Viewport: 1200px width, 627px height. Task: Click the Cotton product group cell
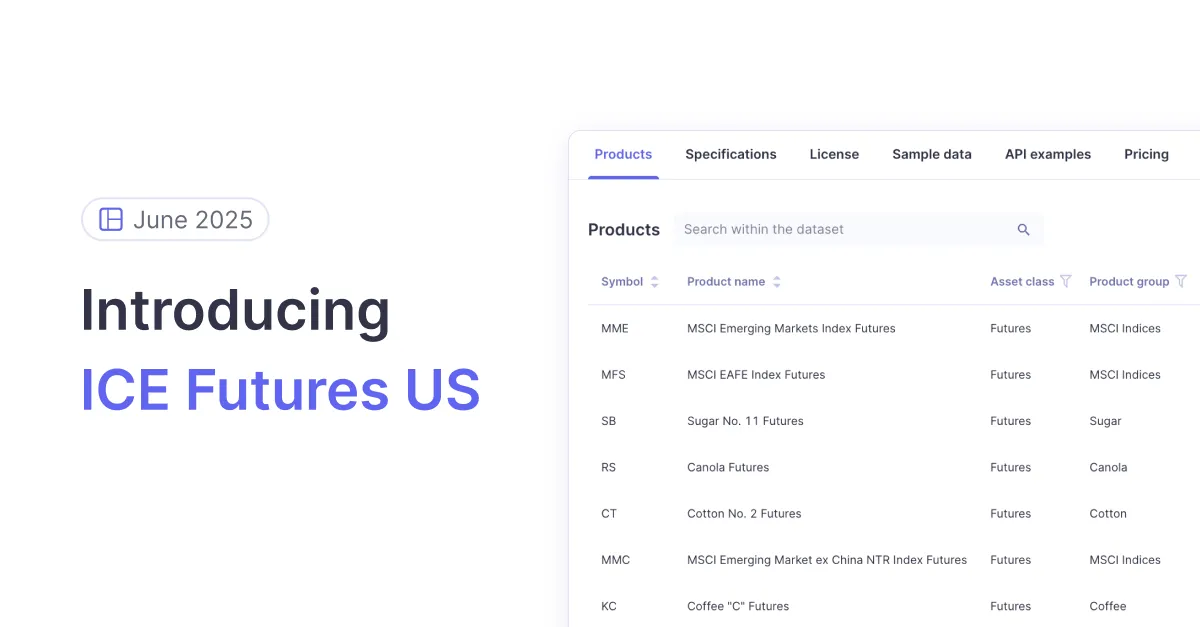point(1108,514)
